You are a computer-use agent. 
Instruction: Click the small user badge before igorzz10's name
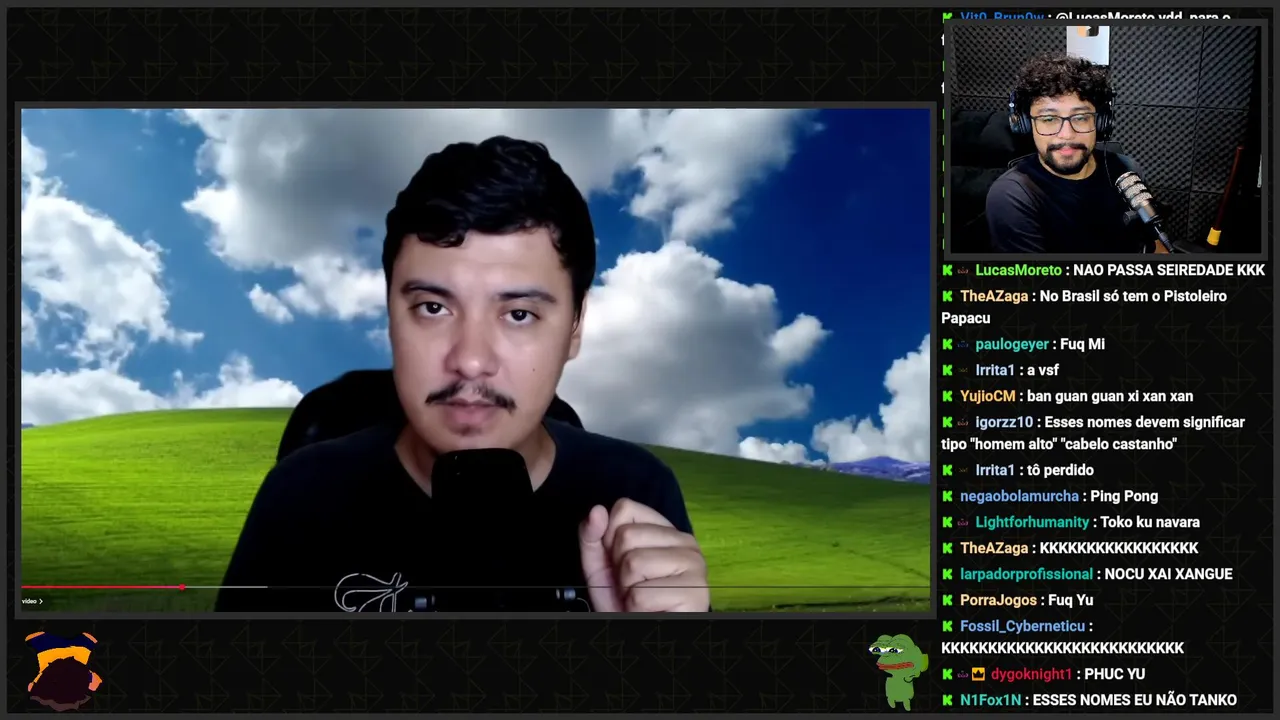(x=963, y=422)
